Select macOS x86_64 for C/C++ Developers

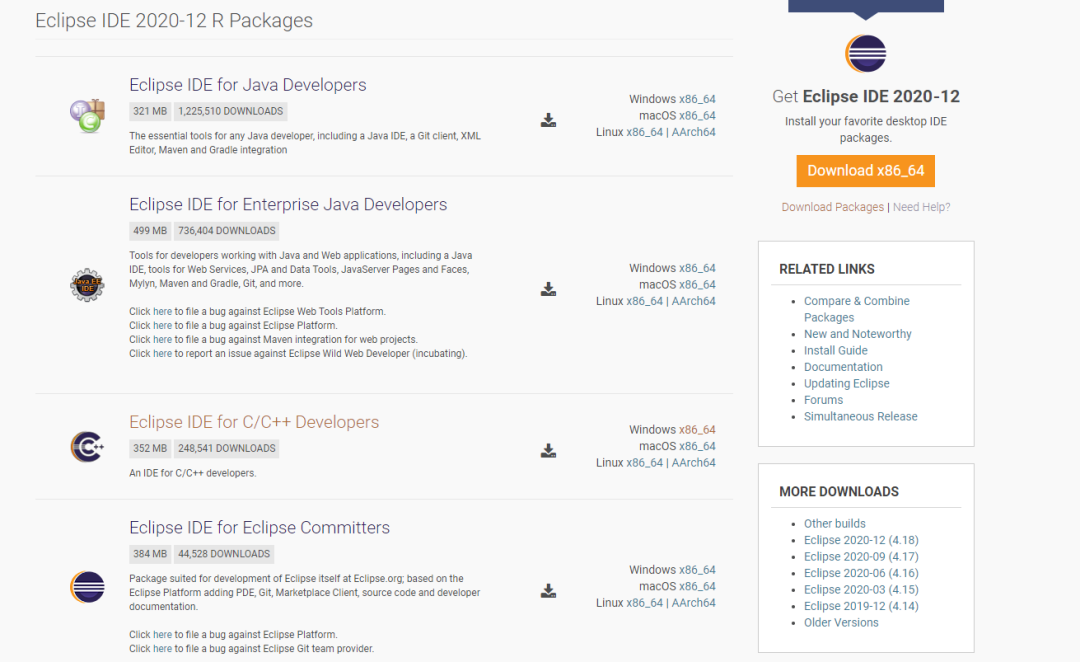tap(697, 446)
